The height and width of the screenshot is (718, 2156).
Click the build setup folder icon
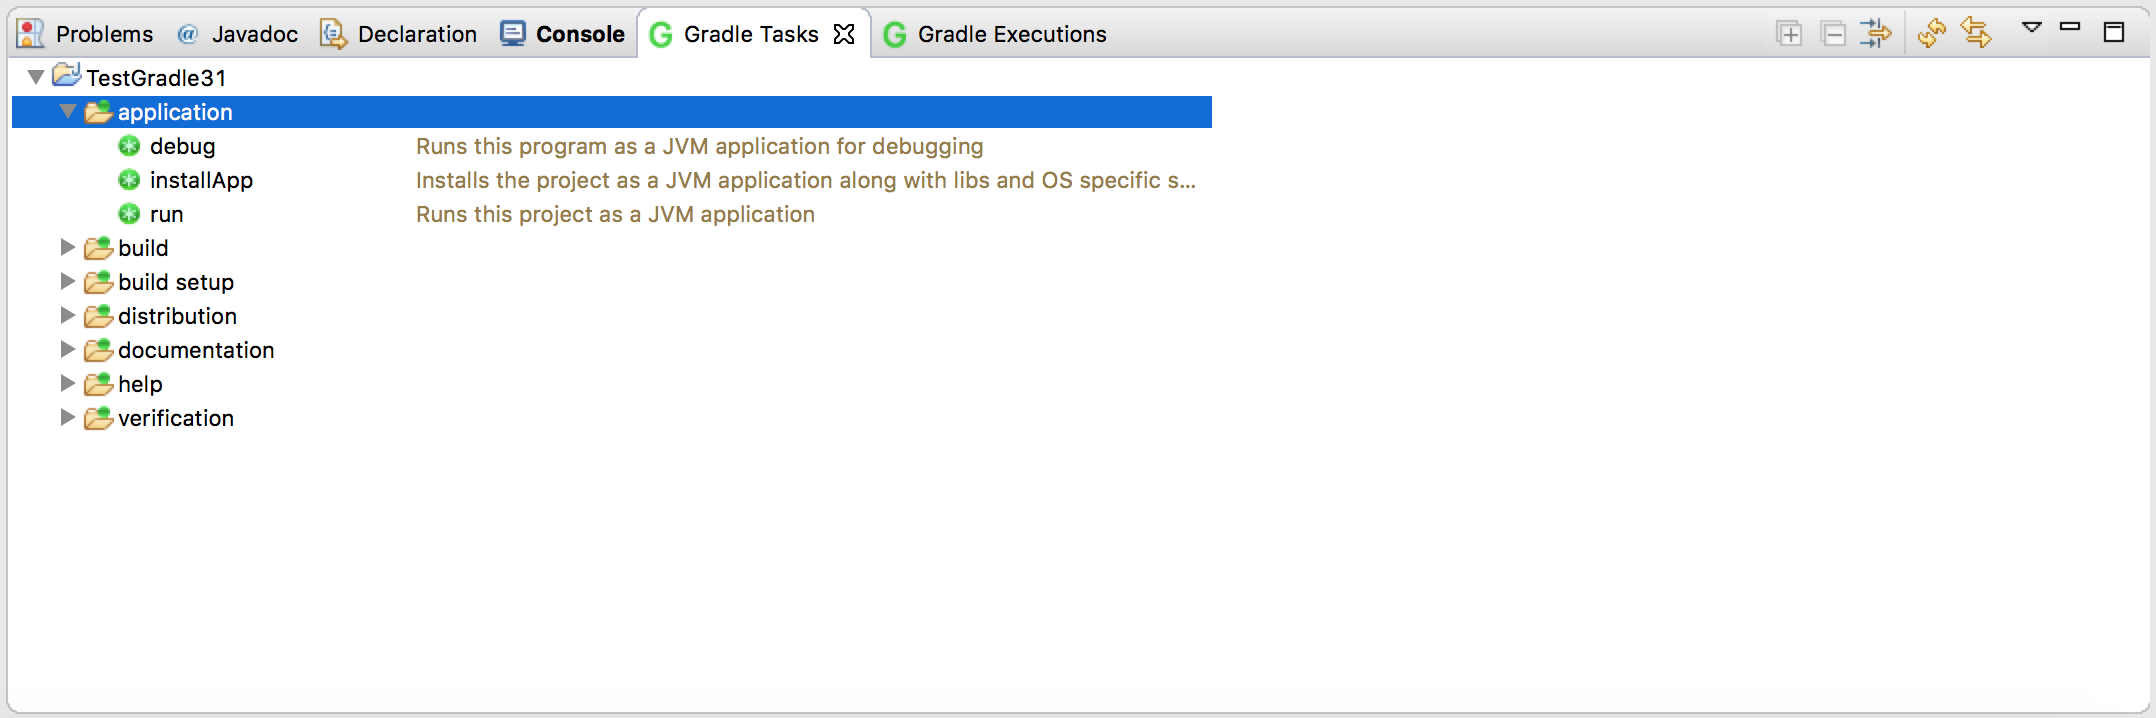(x=98, y=282)
